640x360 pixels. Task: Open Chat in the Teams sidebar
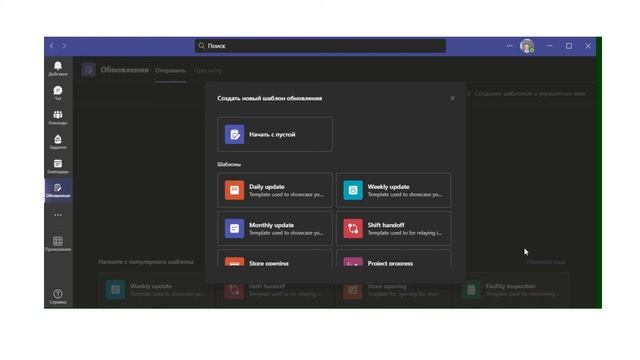[x=58, y=93]
